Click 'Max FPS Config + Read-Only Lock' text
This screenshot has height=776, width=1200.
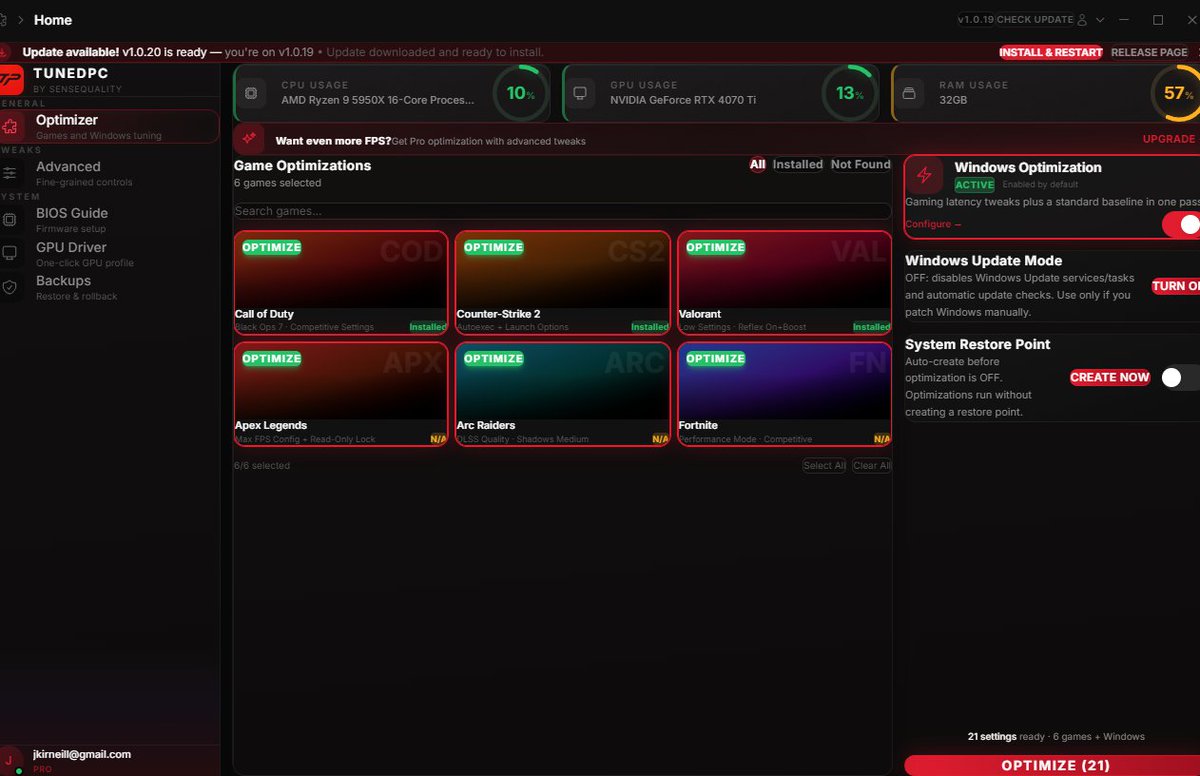point(305,439)
